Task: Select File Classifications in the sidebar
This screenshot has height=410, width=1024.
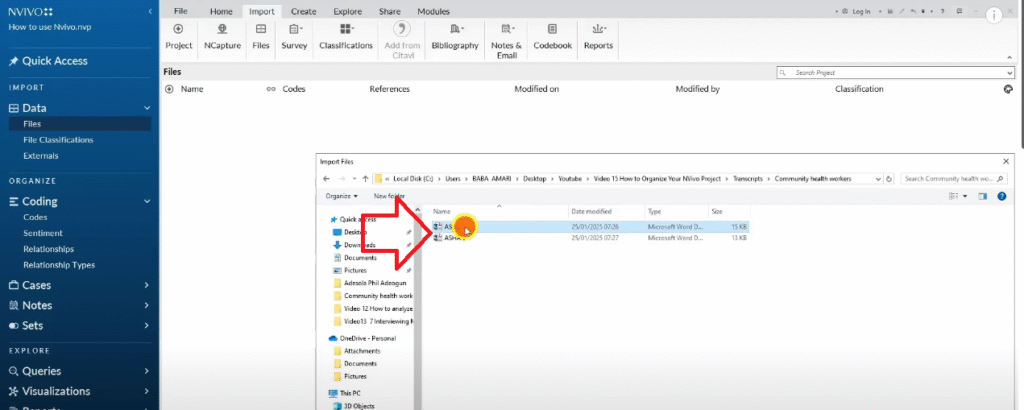Action: pos(58,140)
